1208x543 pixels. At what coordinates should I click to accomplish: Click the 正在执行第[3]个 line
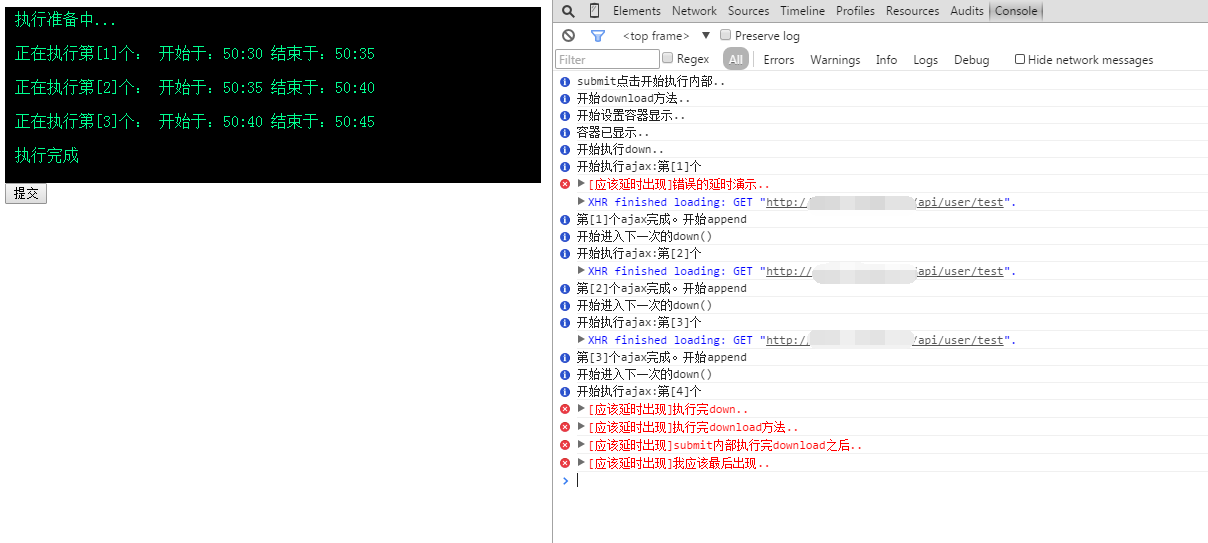[x=195, y=122]
